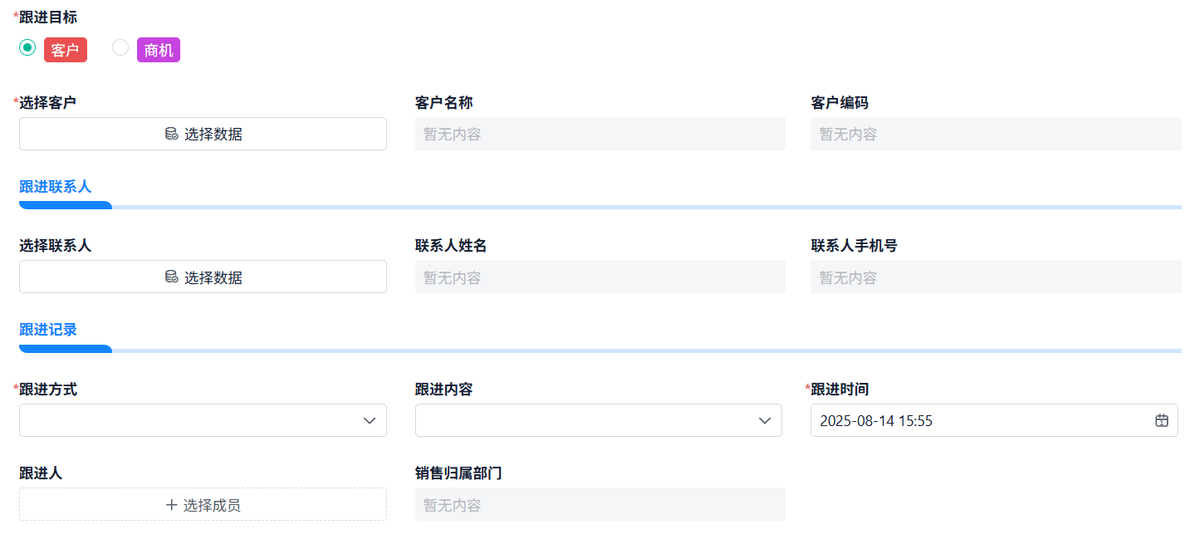Expand the 跟进内容 dropdown
Image resolution: width=1200 pixels, height=549 pixels.
585,421
